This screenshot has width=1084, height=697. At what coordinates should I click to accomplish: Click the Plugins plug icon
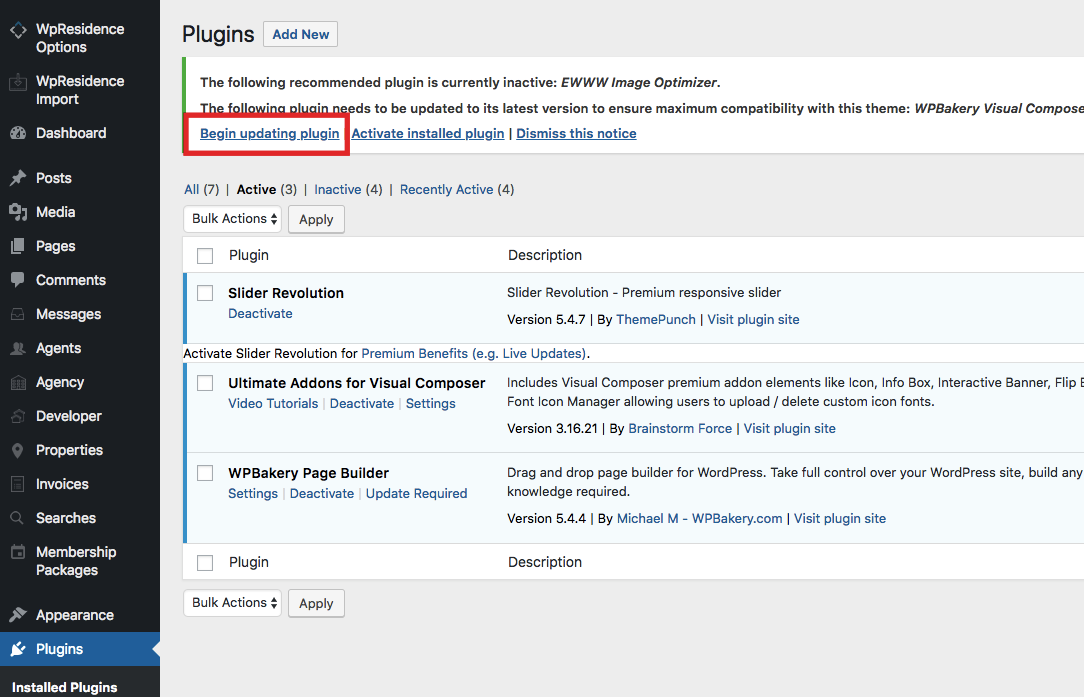click(19, 649)
